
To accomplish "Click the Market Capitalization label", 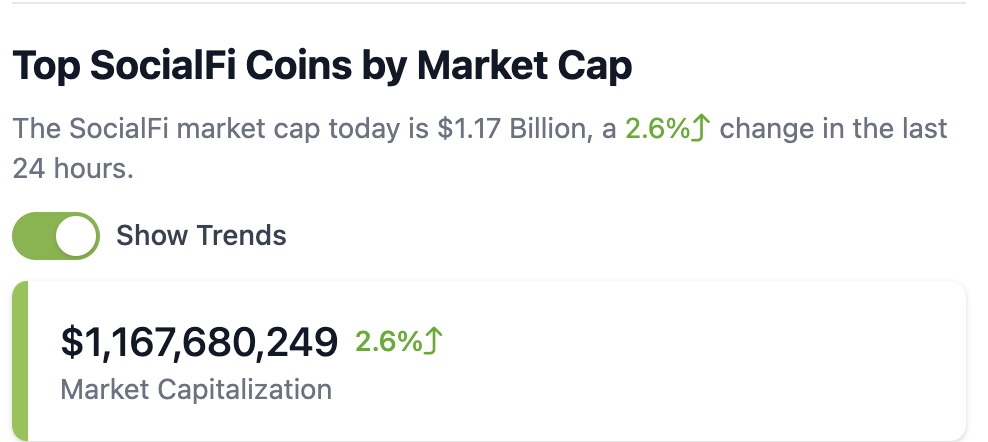I will 196,389.
